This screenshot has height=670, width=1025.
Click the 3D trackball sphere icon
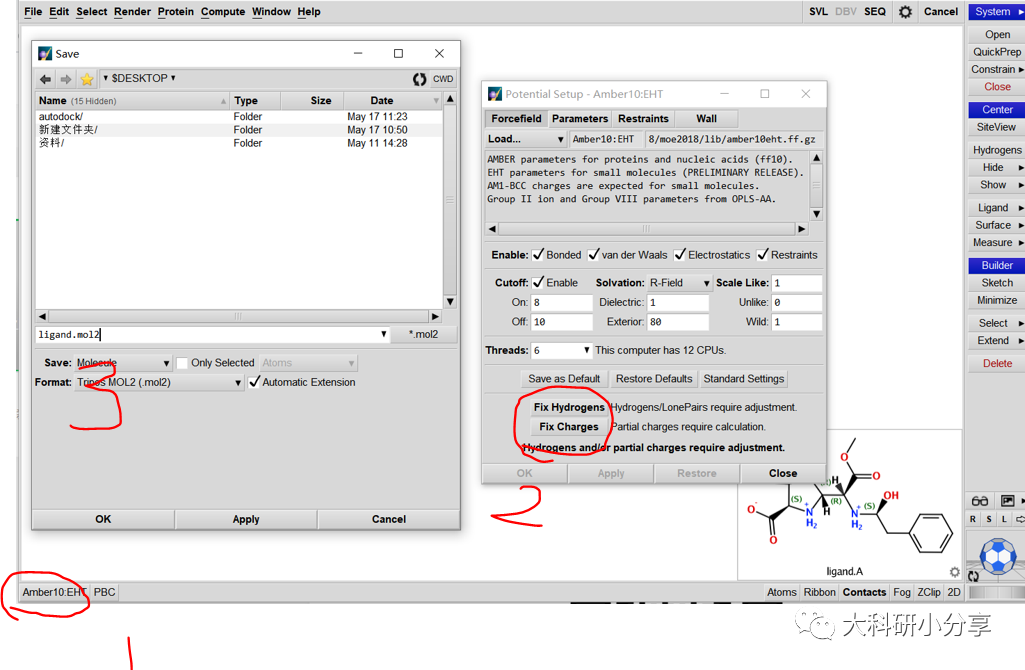(998, 556)
